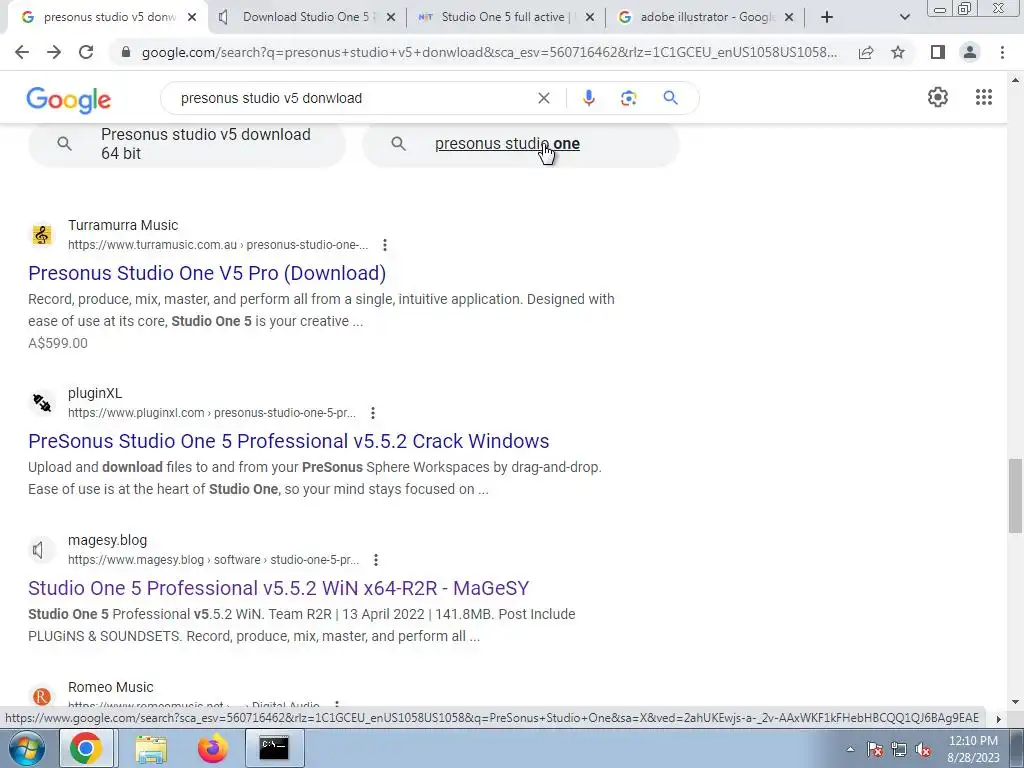Click the pluginxl.com URL breadcrumb
Image resolution: width=1024 pixels, height=768 pixels.
(x=212, y=413)
